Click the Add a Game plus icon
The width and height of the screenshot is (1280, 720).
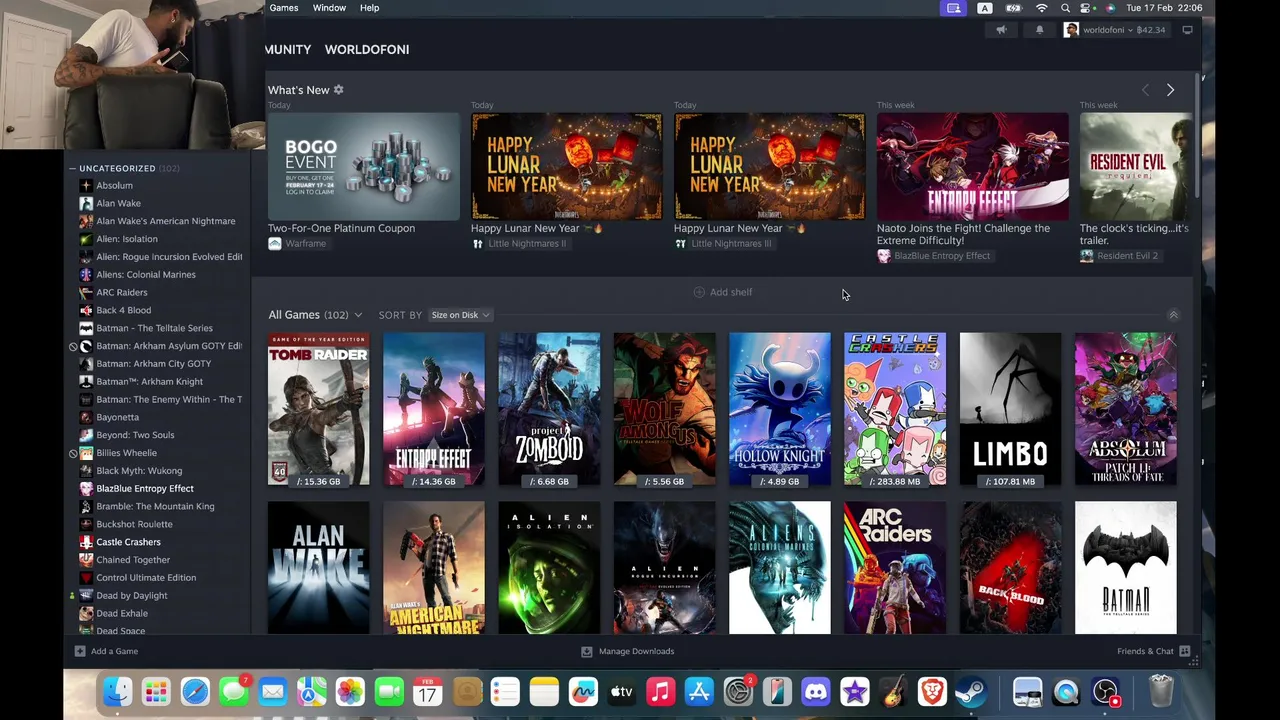(80, 651)
